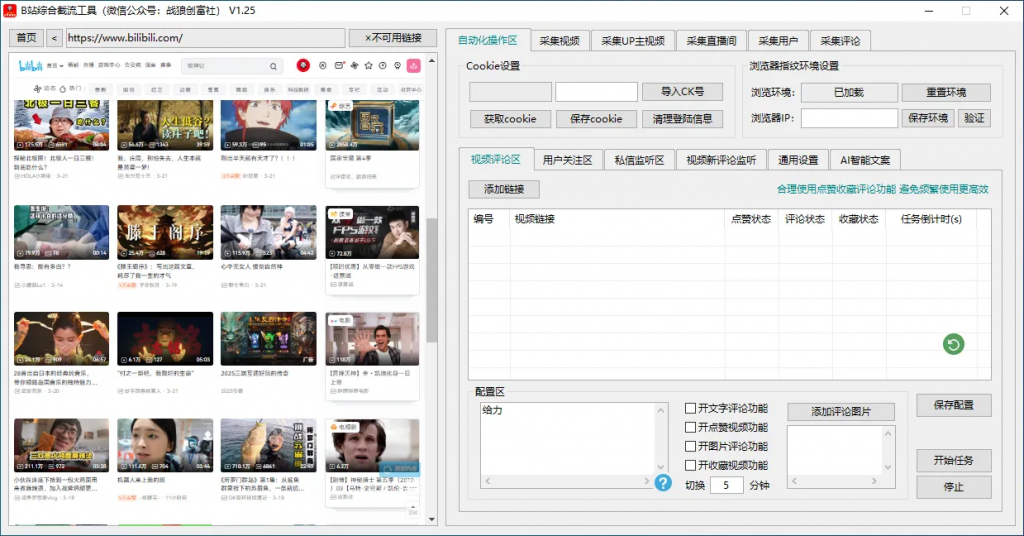The height and width of the screenshot is (536, 1024).
Task: Open the 滕王阁序 video thumbnail
Action: click(165, 232)
